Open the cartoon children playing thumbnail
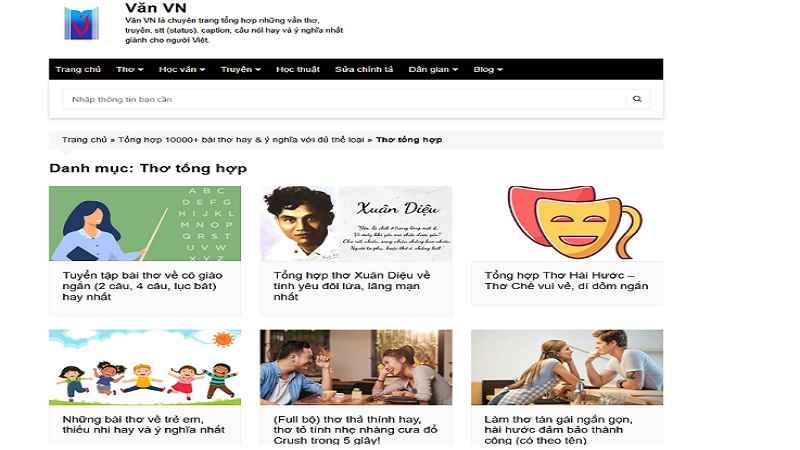The height and width of the screenshot is (450, 800). coord(145,367)
